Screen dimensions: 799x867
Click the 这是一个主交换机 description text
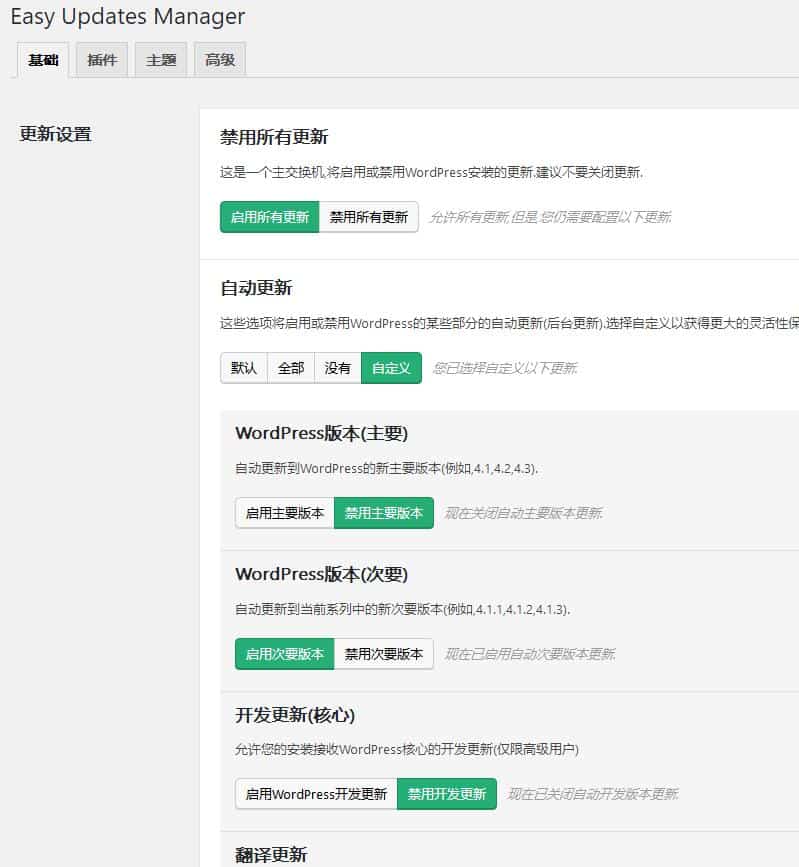point(431,173)
